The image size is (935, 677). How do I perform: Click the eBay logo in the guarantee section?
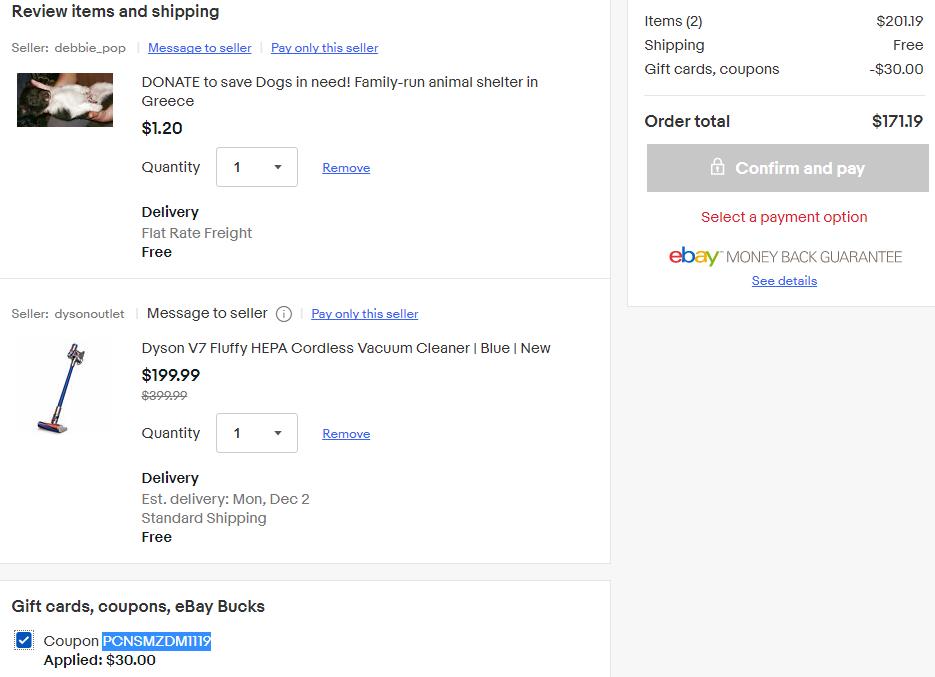[x=695, y=256]
